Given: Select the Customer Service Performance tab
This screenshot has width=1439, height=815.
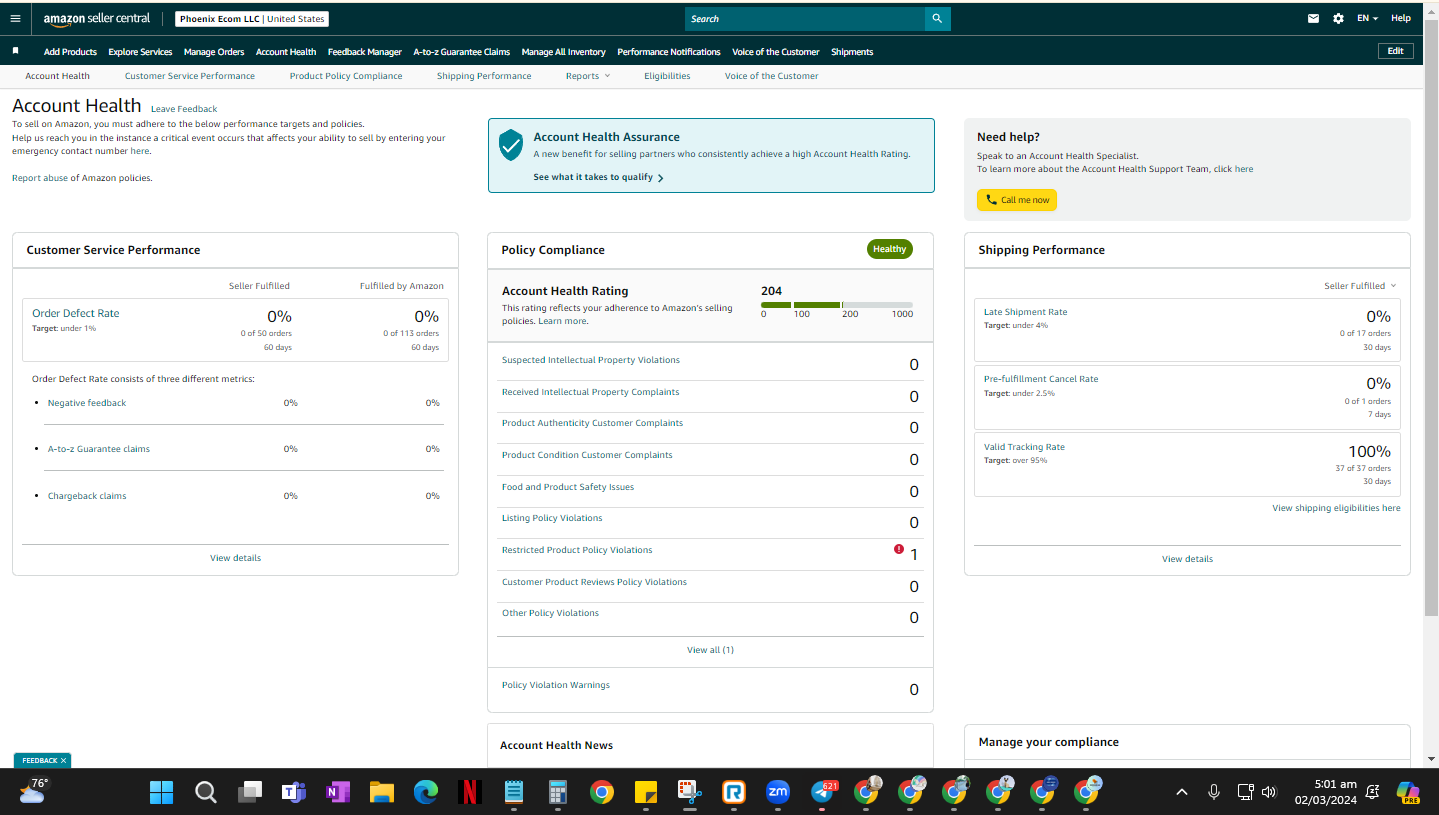Looking at the screenshot, I should coord(190,76).
